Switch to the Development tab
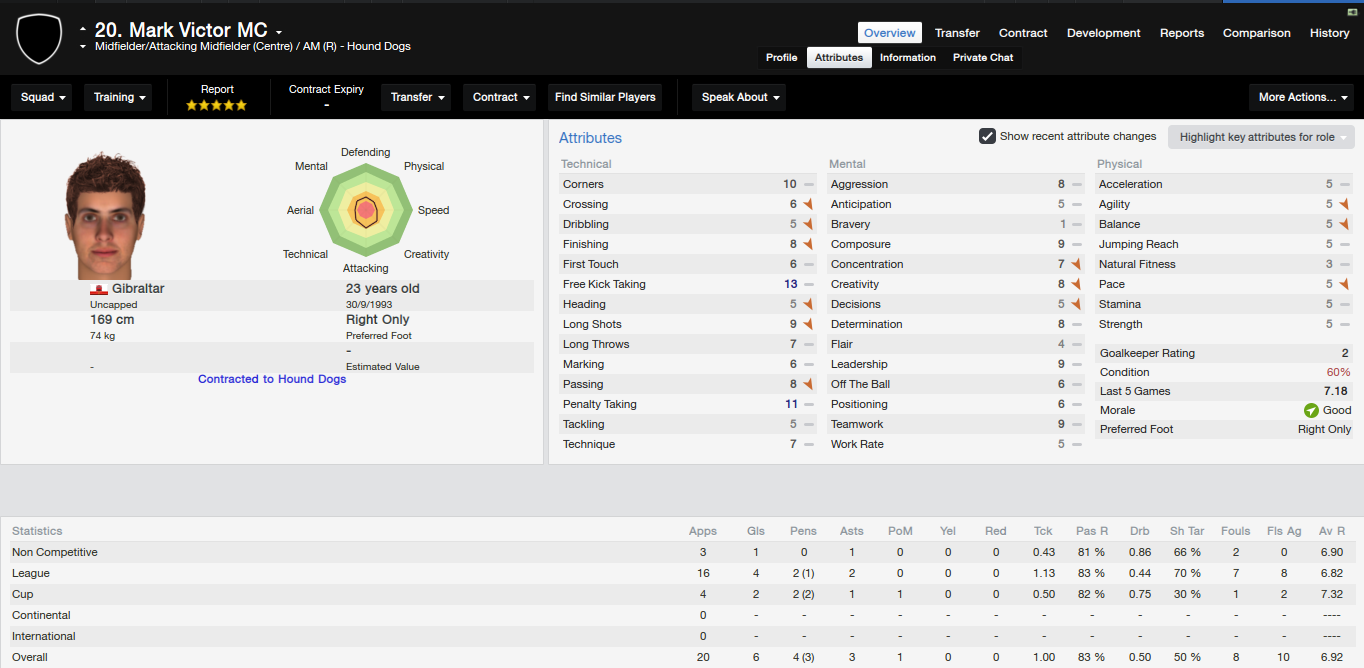 point(1104,33)
